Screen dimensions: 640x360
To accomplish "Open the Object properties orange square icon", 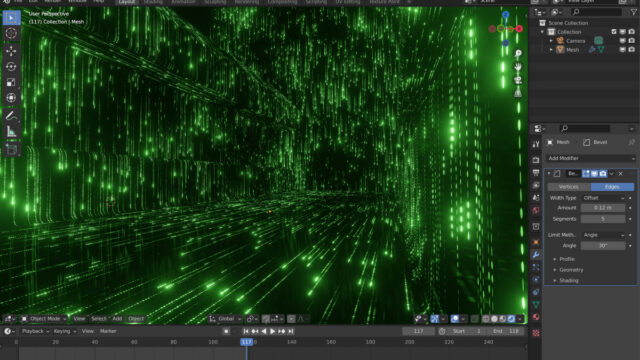I will pos(536,242).
